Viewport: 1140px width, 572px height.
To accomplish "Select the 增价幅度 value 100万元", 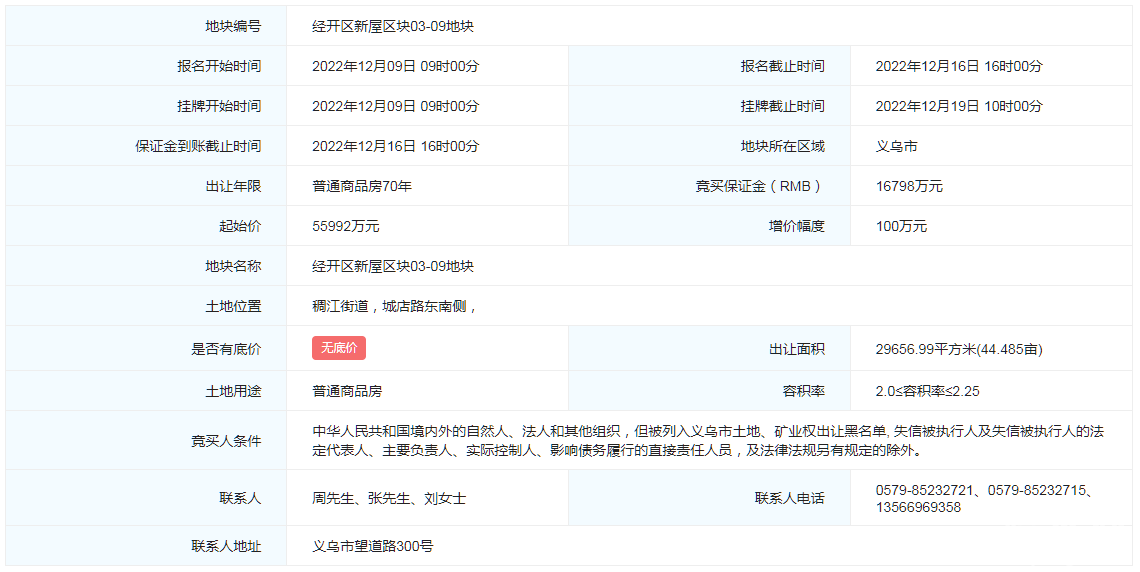I will (x=901, y=226).
